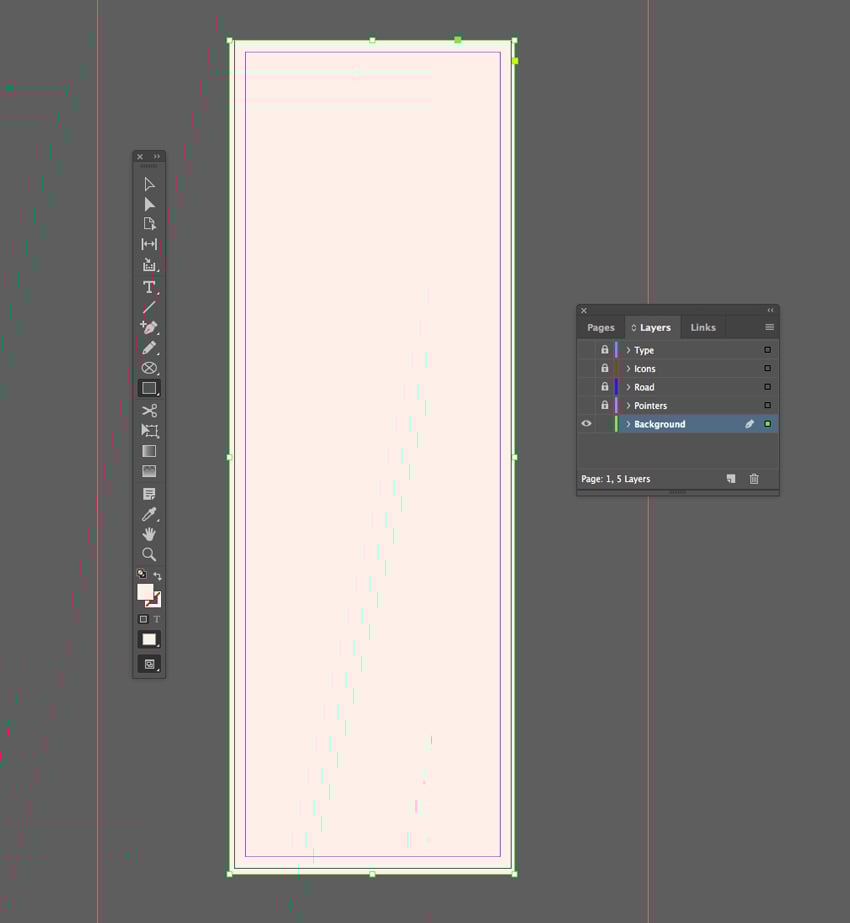Create a new layer
The width and height of the screenshot is (850, 923).
pos(731,479)
